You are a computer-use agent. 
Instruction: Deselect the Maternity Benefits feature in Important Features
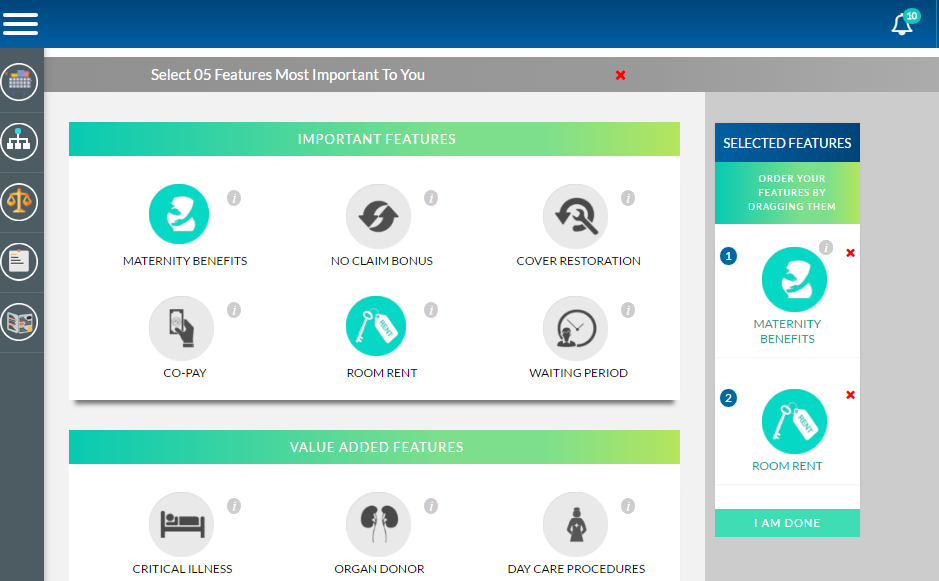[x=179, y=215]
